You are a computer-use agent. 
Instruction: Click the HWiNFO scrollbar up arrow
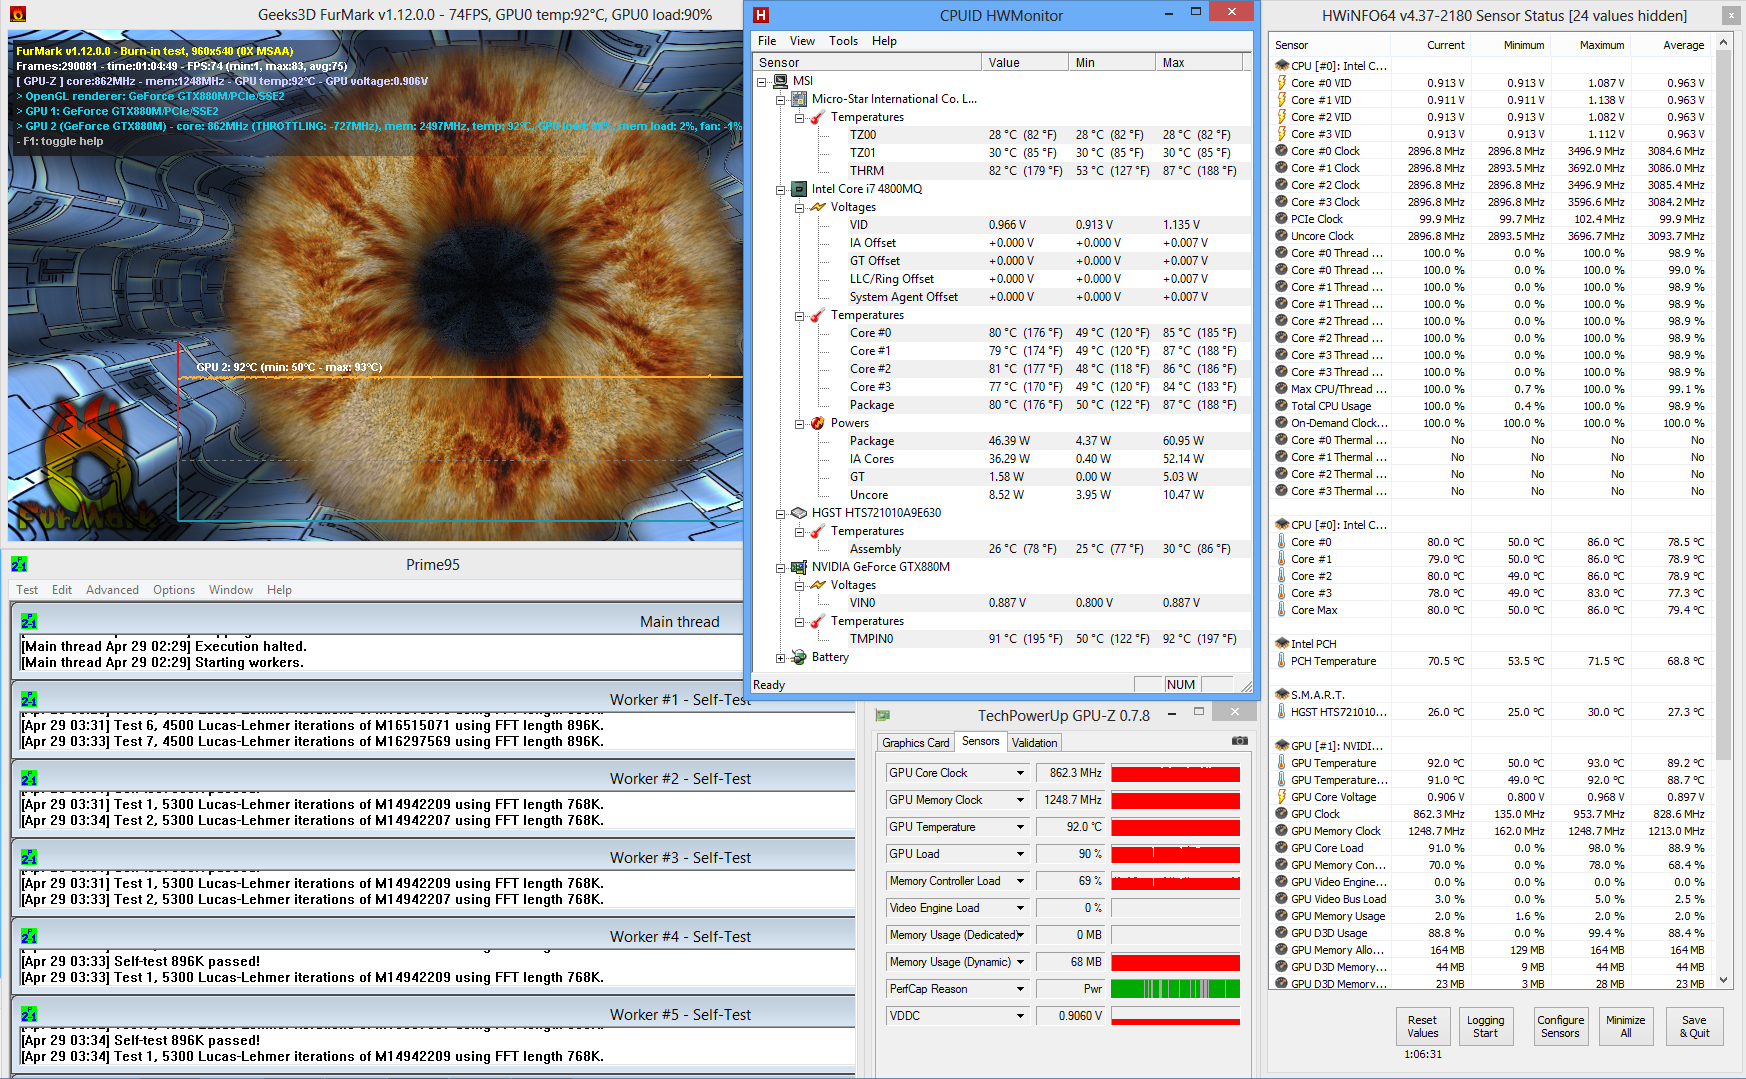coord(1724,43)
